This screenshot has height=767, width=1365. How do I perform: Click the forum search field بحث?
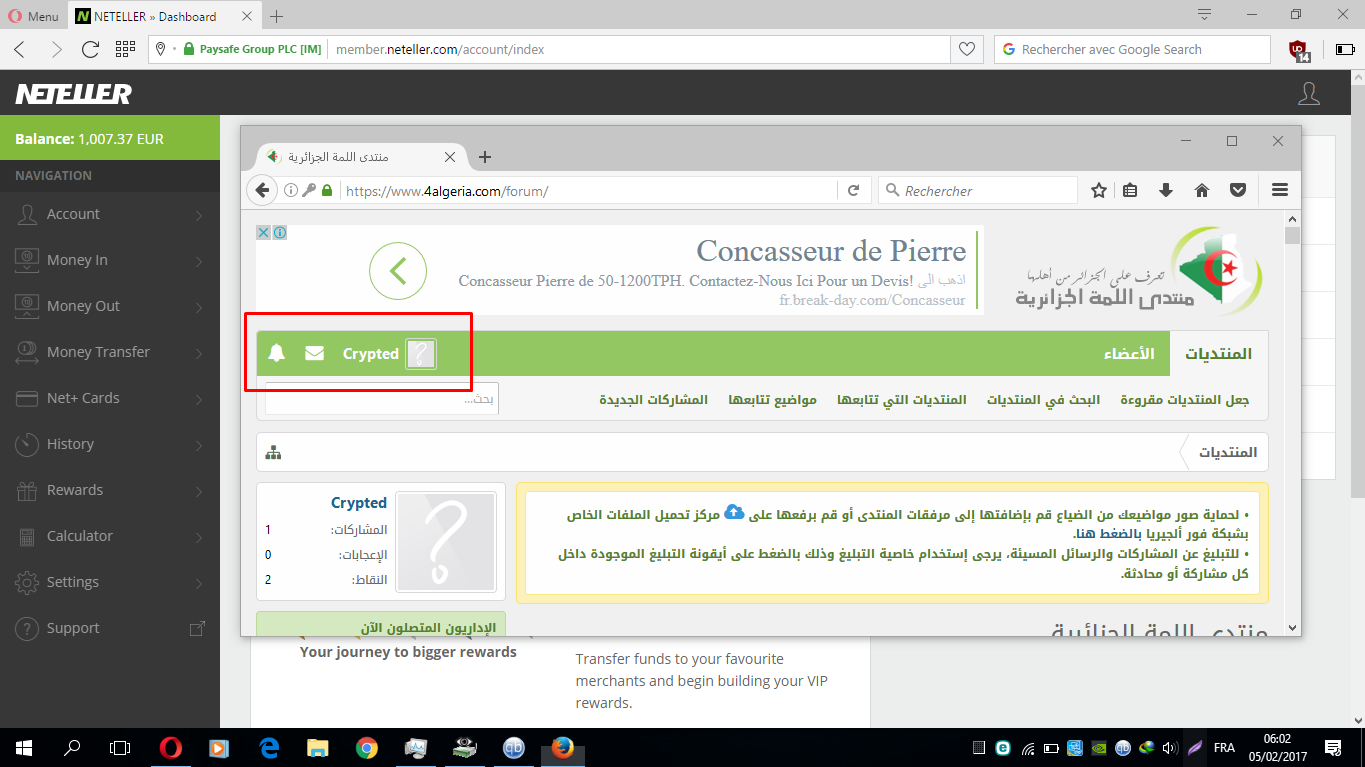tap(382, 399)
